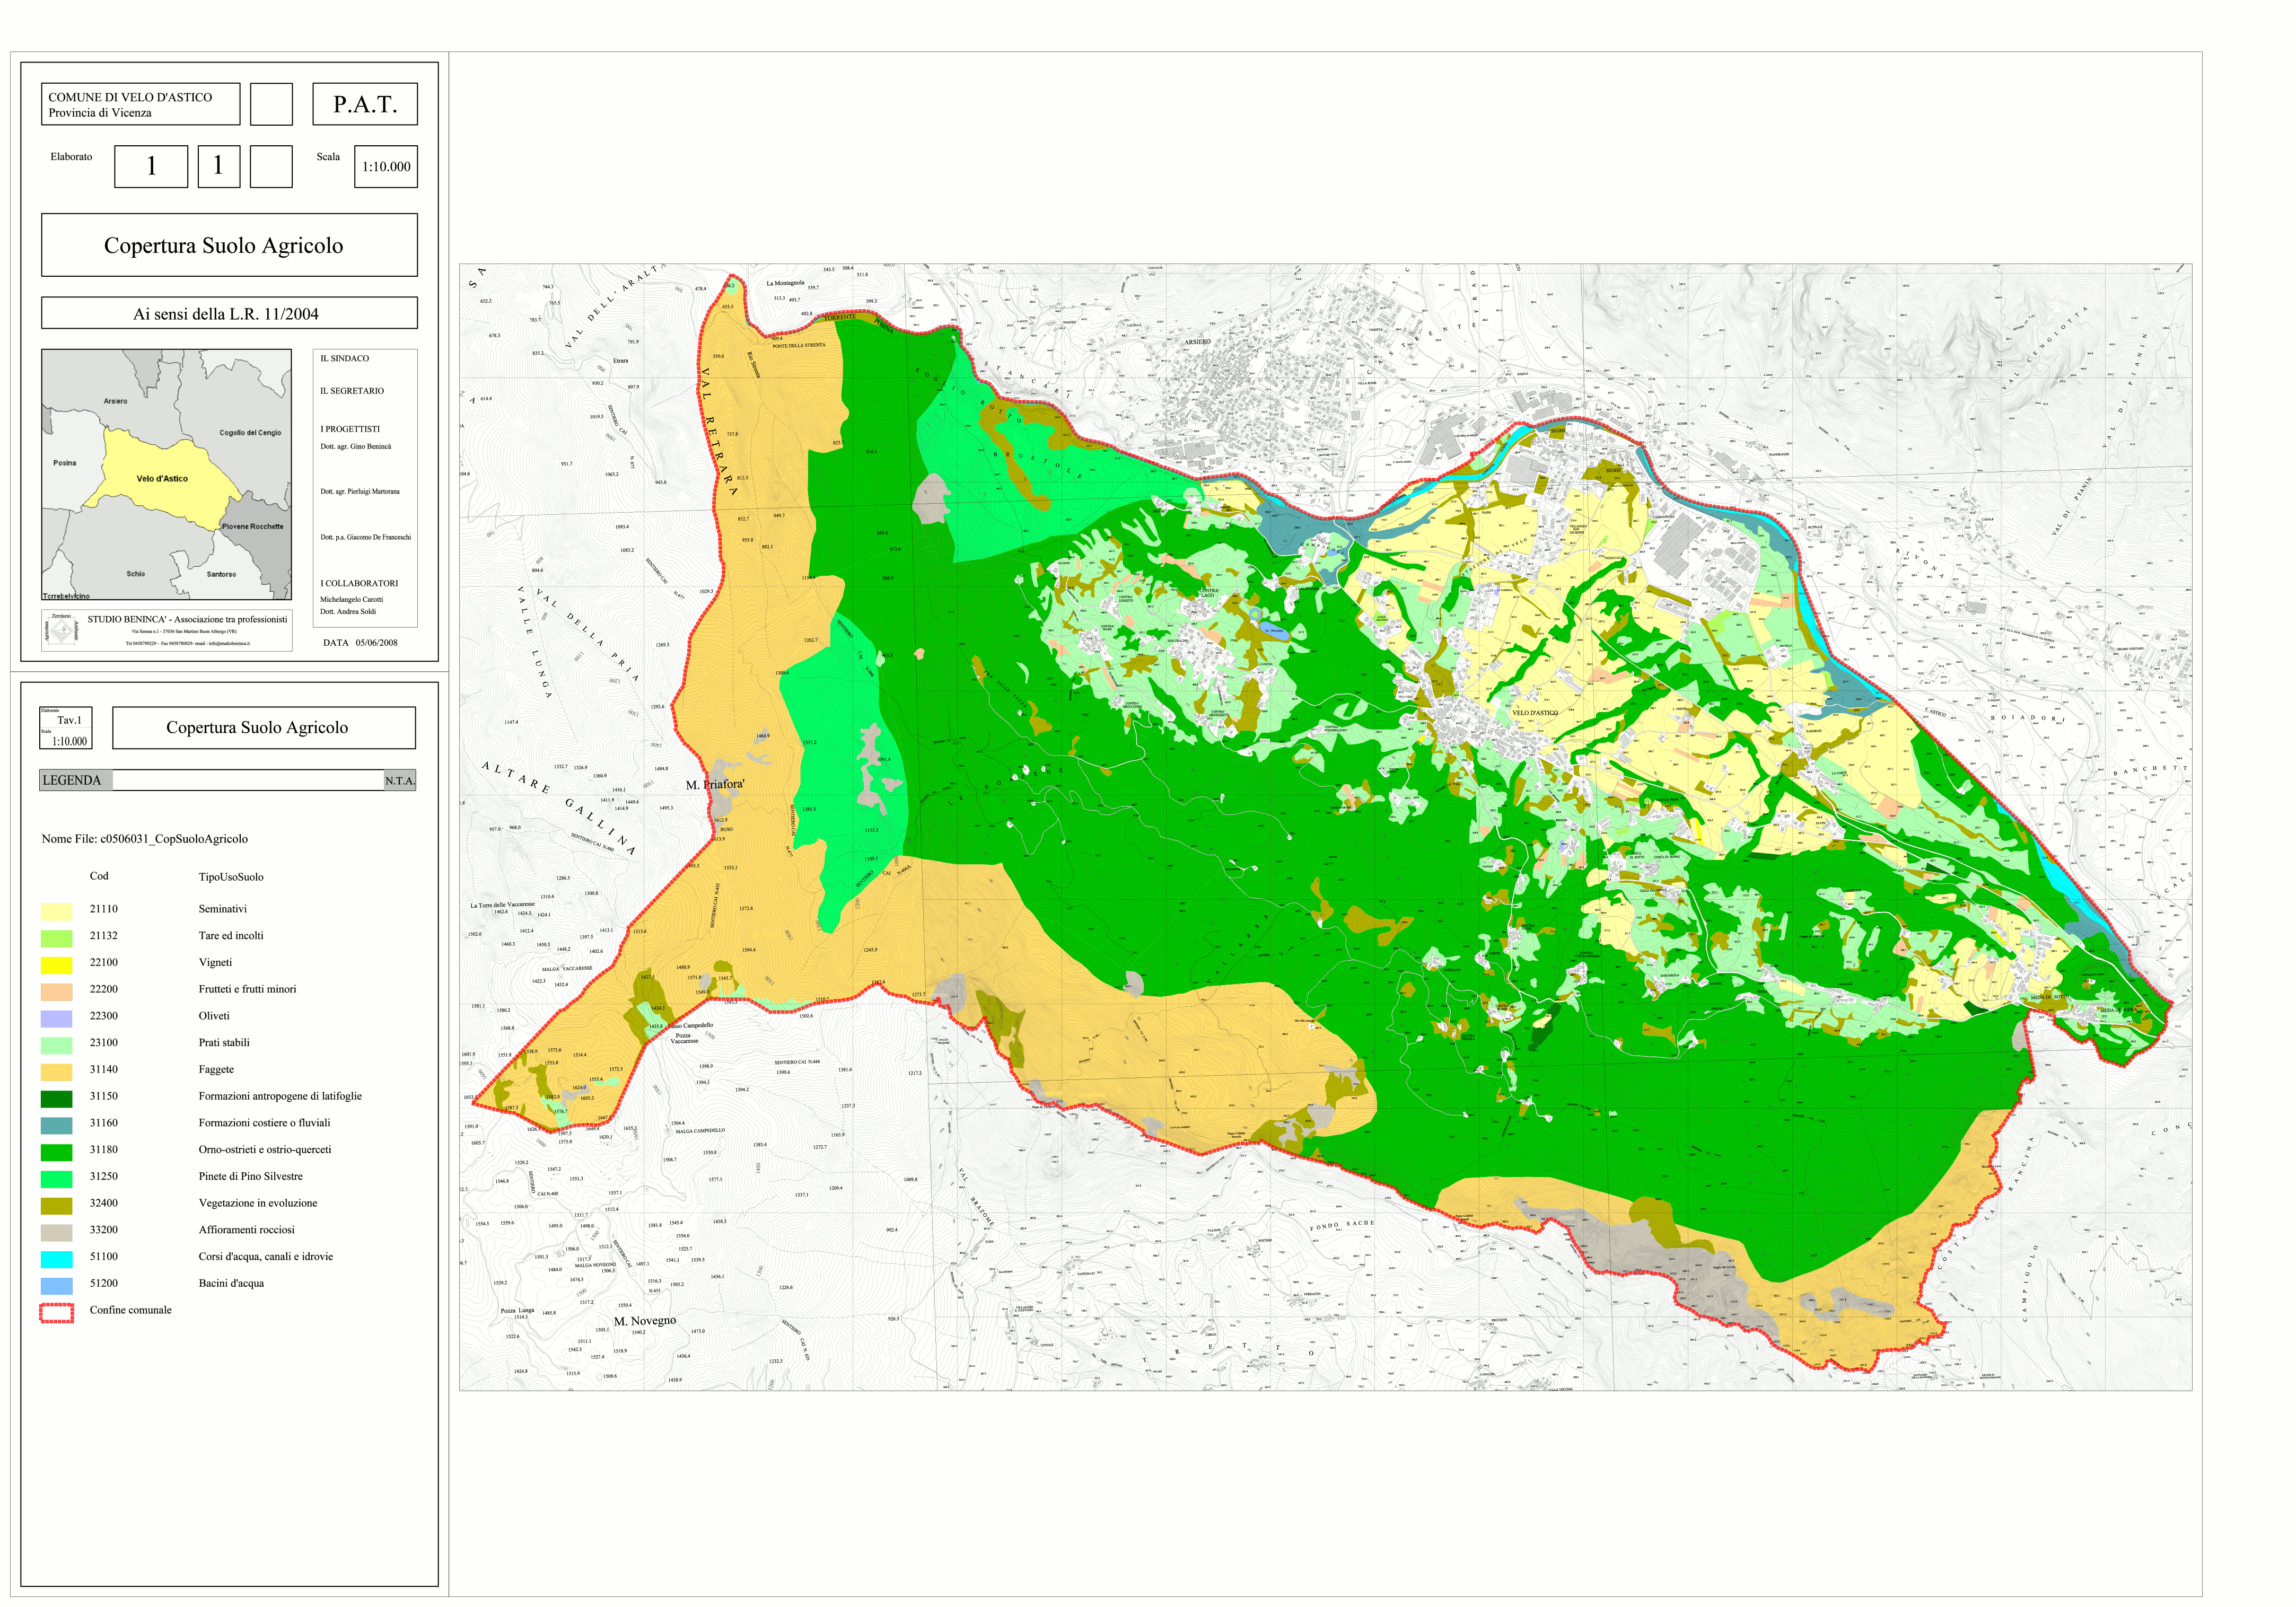Click the Tav.1 elaborato box
Screen dimensions: 2296x1607
pos(69,720)
